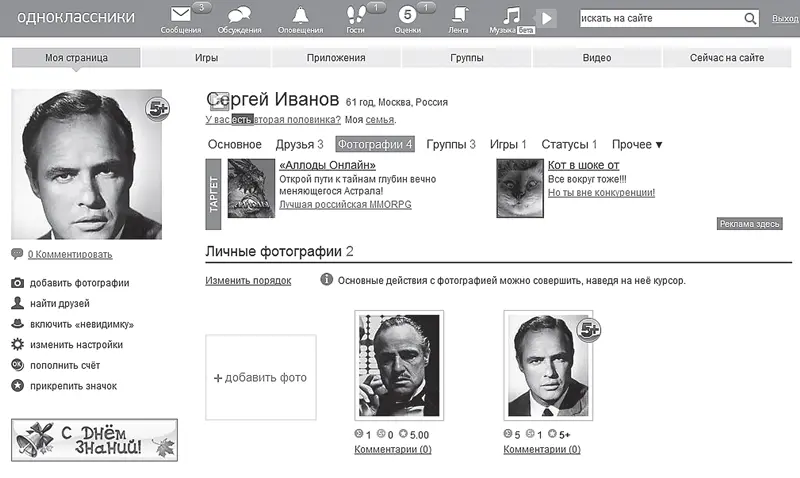Open the Обсуждения speech bubbles icon
Image resolution: width=800 pixels, height=478 pixels.
(x=239, y=15)
